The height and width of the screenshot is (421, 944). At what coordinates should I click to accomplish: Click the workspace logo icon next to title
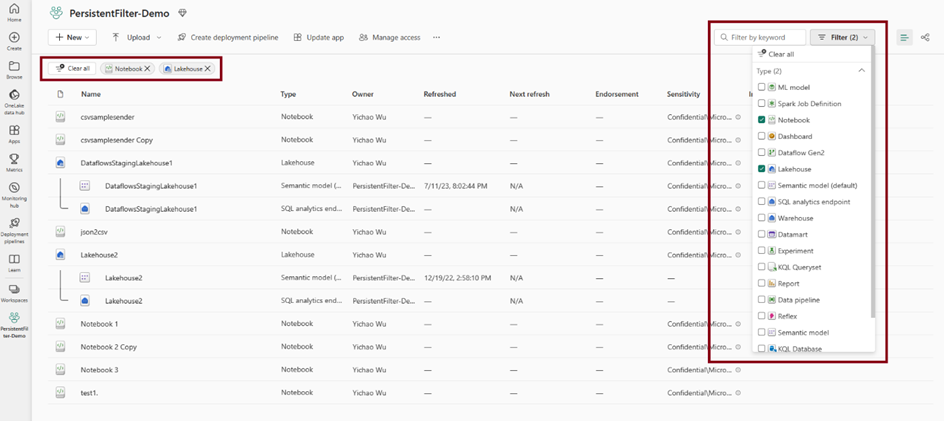(x=56, y=13)
